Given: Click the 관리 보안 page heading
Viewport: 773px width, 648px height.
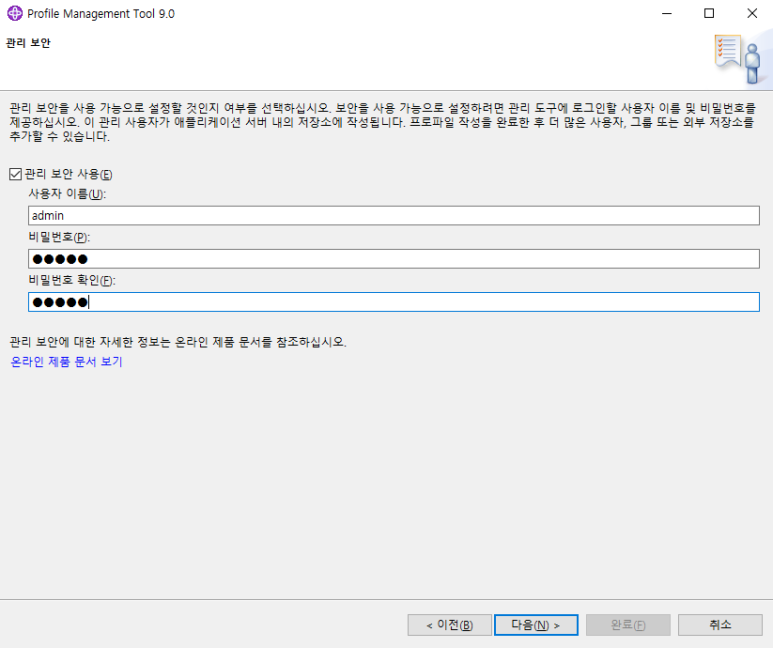Looking at the screenshot, I should pos(28,43).
